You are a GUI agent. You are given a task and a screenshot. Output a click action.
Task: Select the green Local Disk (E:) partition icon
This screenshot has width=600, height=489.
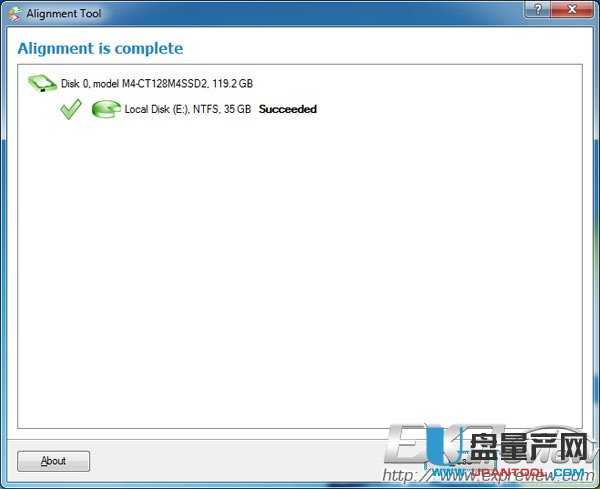click(x=106, y=109)
